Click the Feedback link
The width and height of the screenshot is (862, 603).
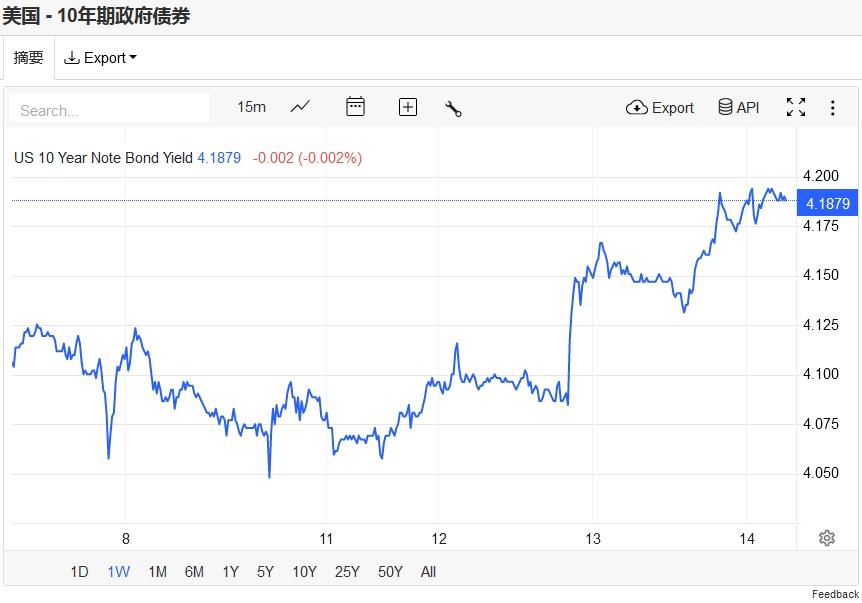click(835, 594)
